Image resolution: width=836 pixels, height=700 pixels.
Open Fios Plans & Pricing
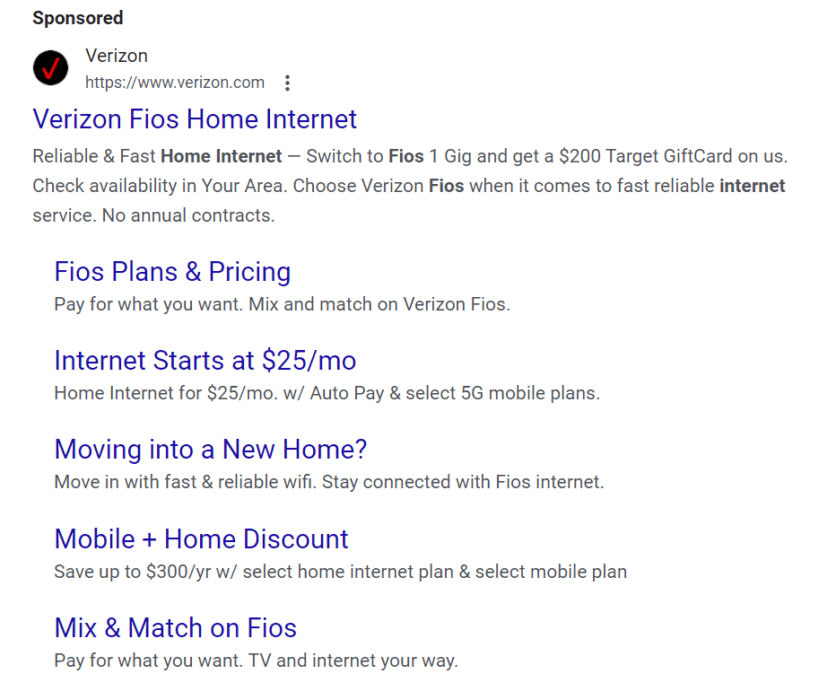pos(172,271)
